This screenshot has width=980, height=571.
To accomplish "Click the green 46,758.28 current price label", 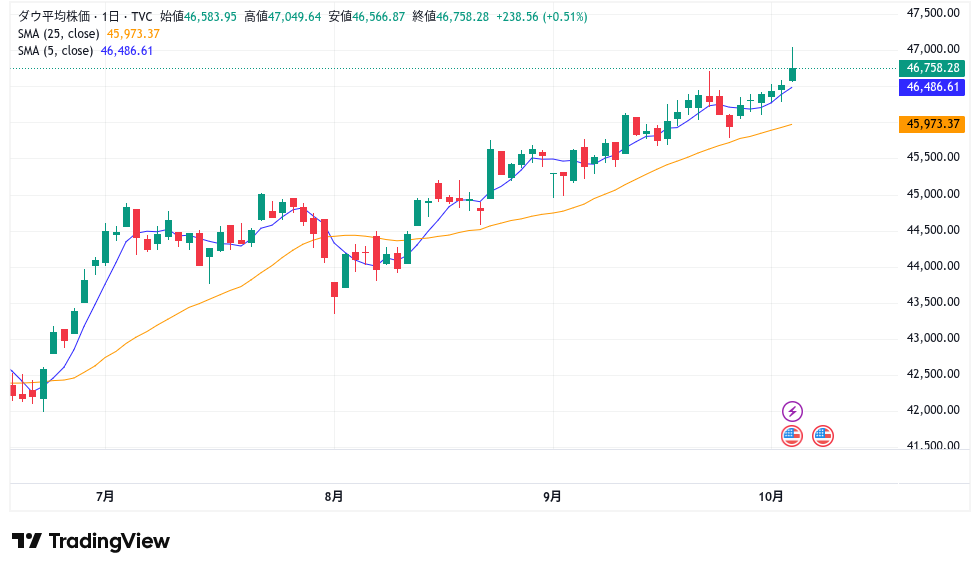I will pyautogui.click(x=932, y=68).
